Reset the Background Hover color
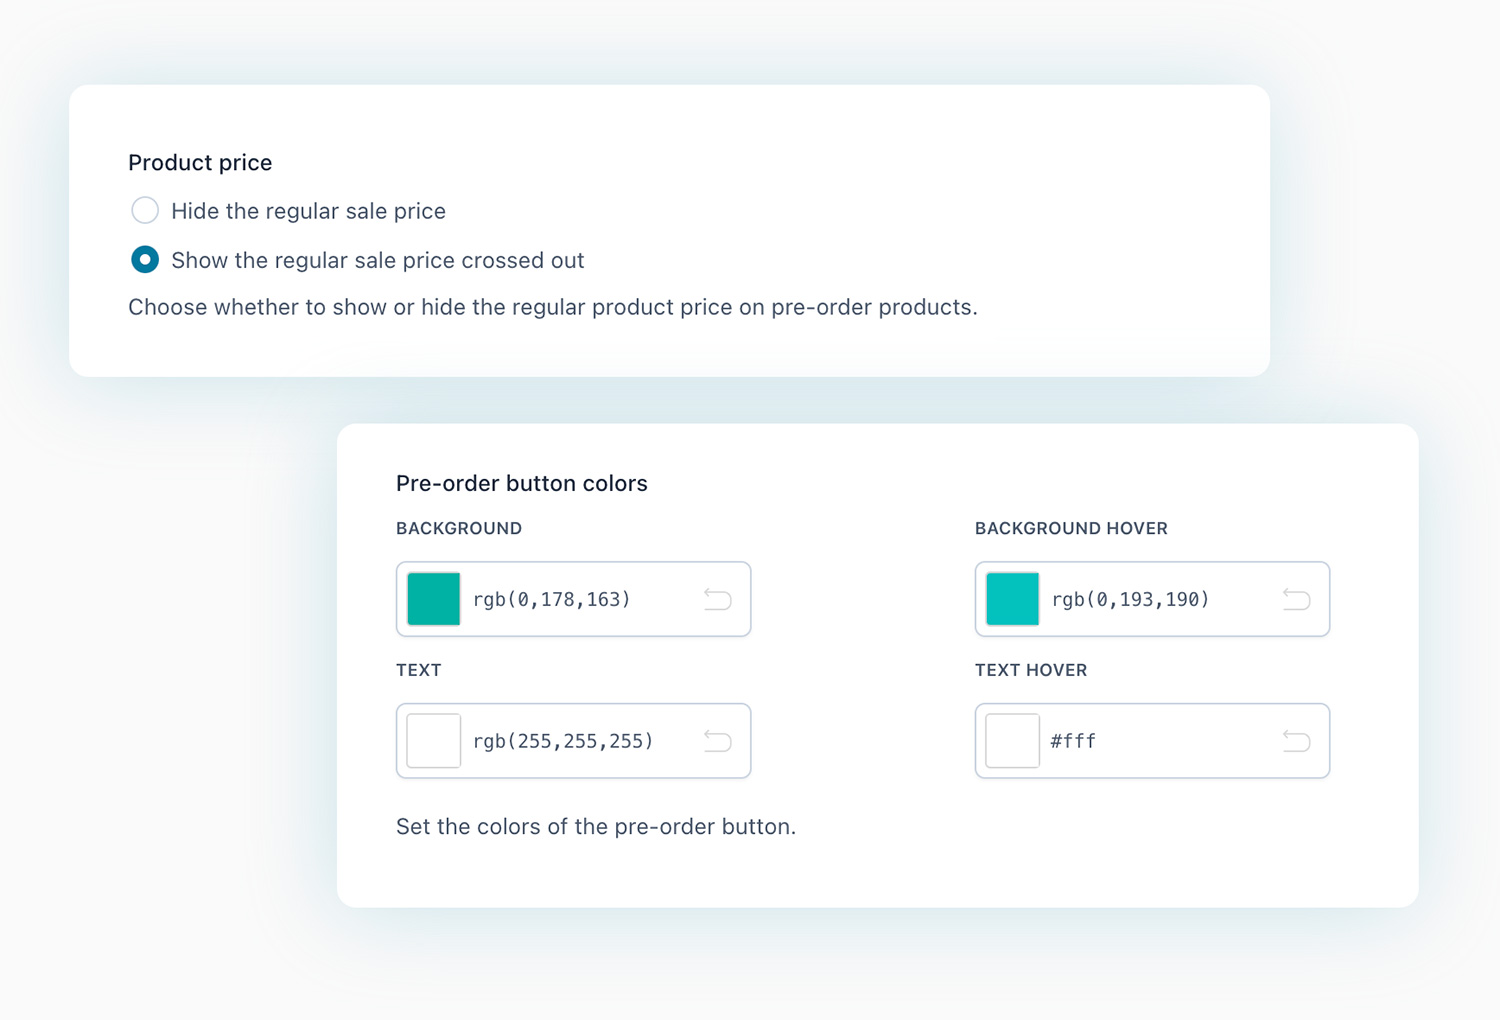Screen dimensions: 1500x1020 coord(1296,599)
